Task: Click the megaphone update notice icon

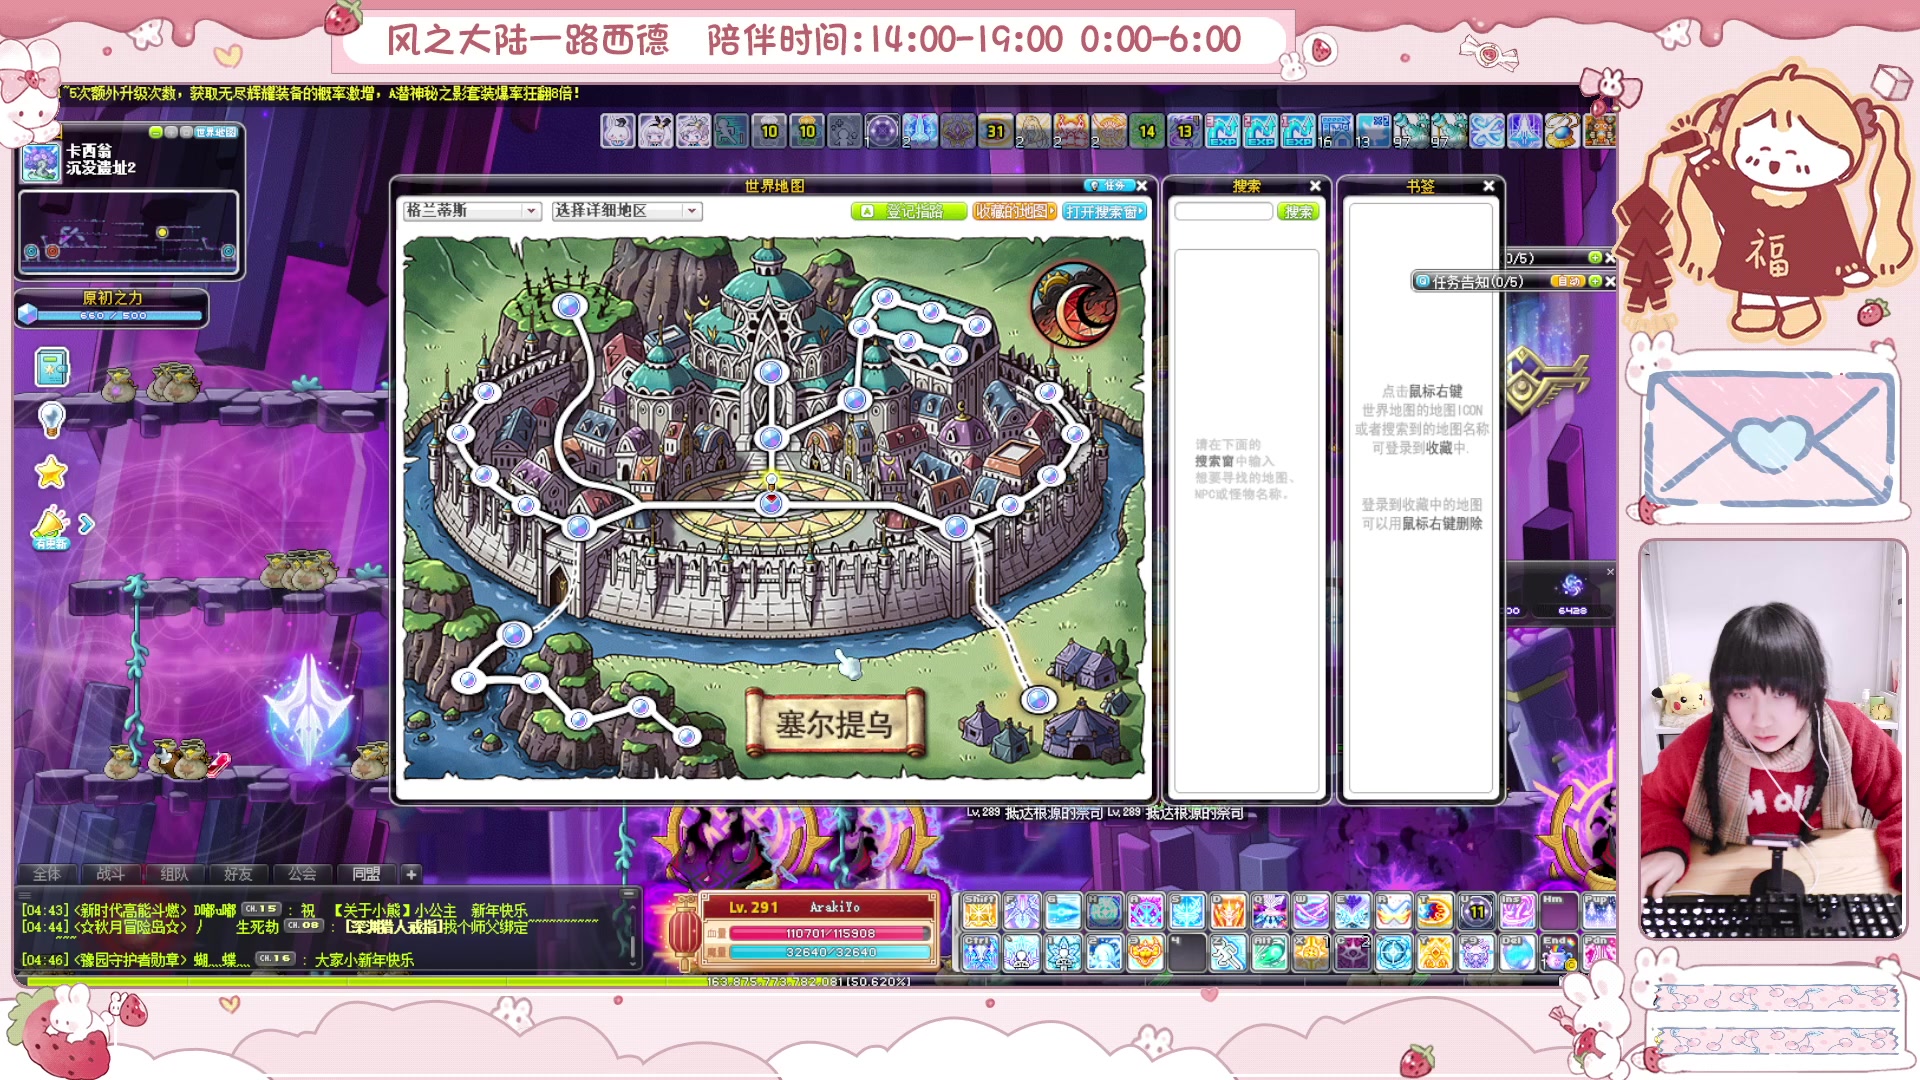Action: [50, 527]
